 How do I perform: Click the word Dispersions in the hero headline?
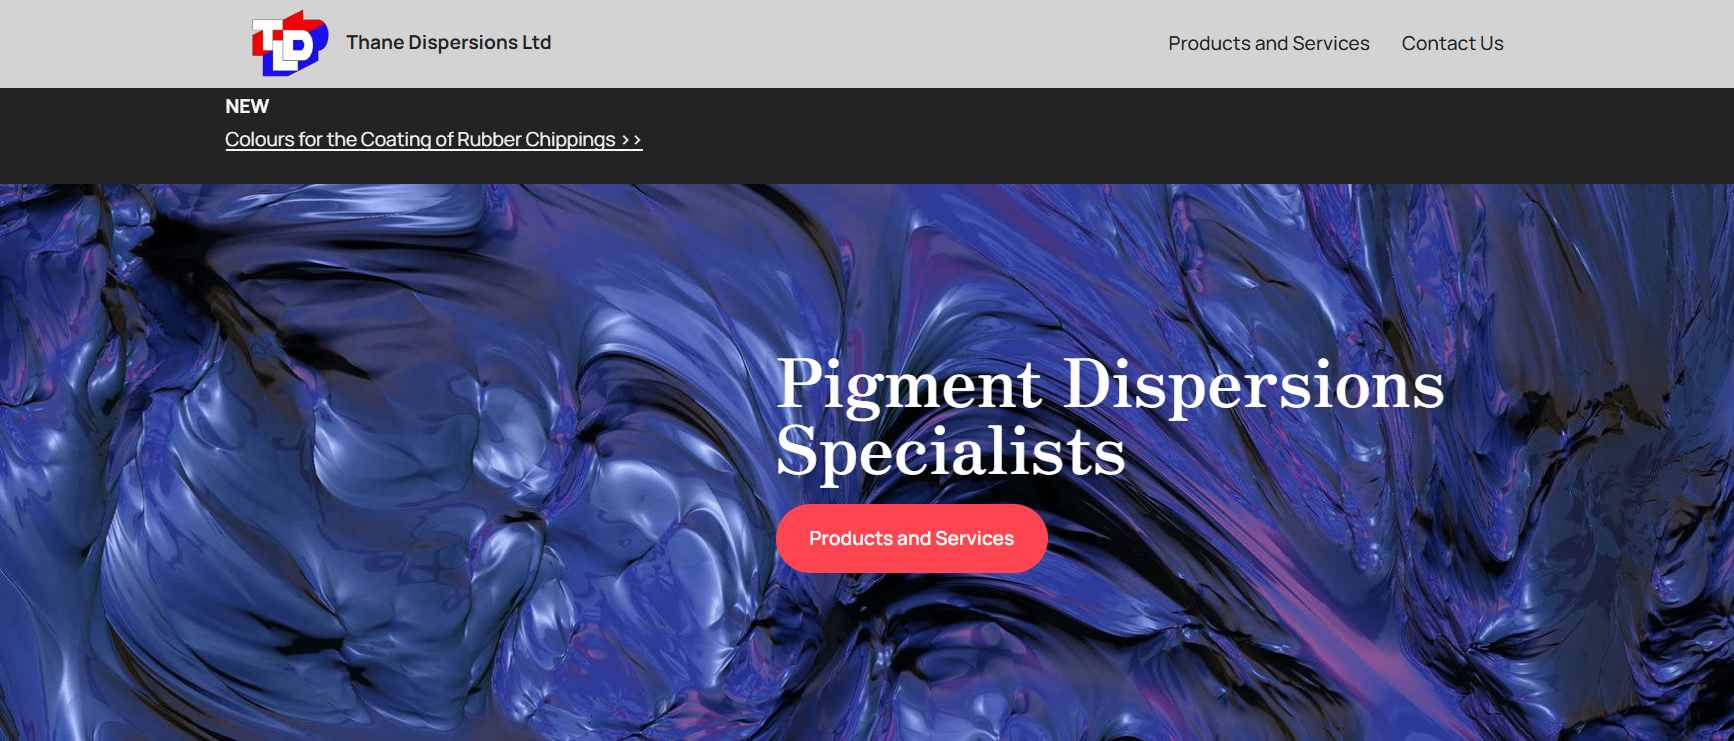click(x=1253, y=385)
